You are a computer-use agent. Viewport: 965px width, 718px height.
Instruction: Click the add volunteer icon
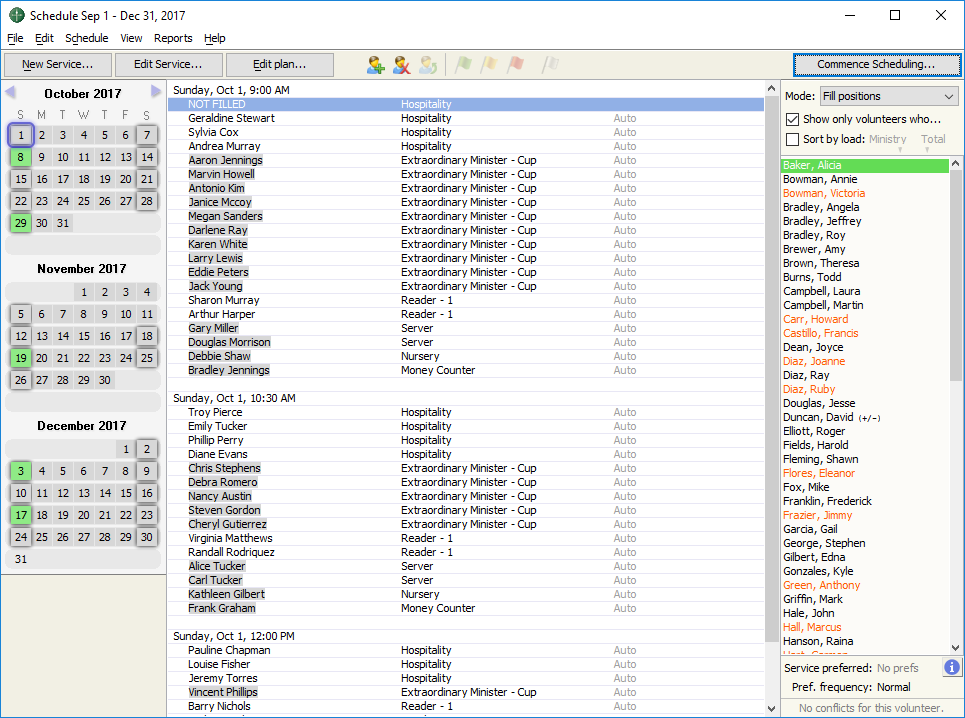click(x=376, y=65)
